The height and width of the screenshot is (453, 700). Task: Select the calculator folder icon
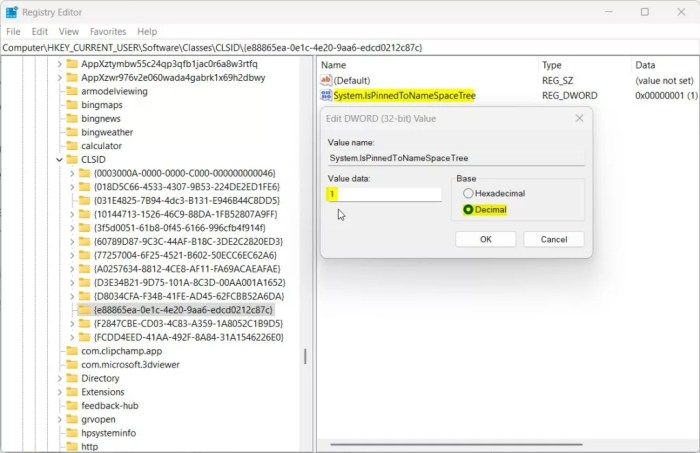(72, 145)
